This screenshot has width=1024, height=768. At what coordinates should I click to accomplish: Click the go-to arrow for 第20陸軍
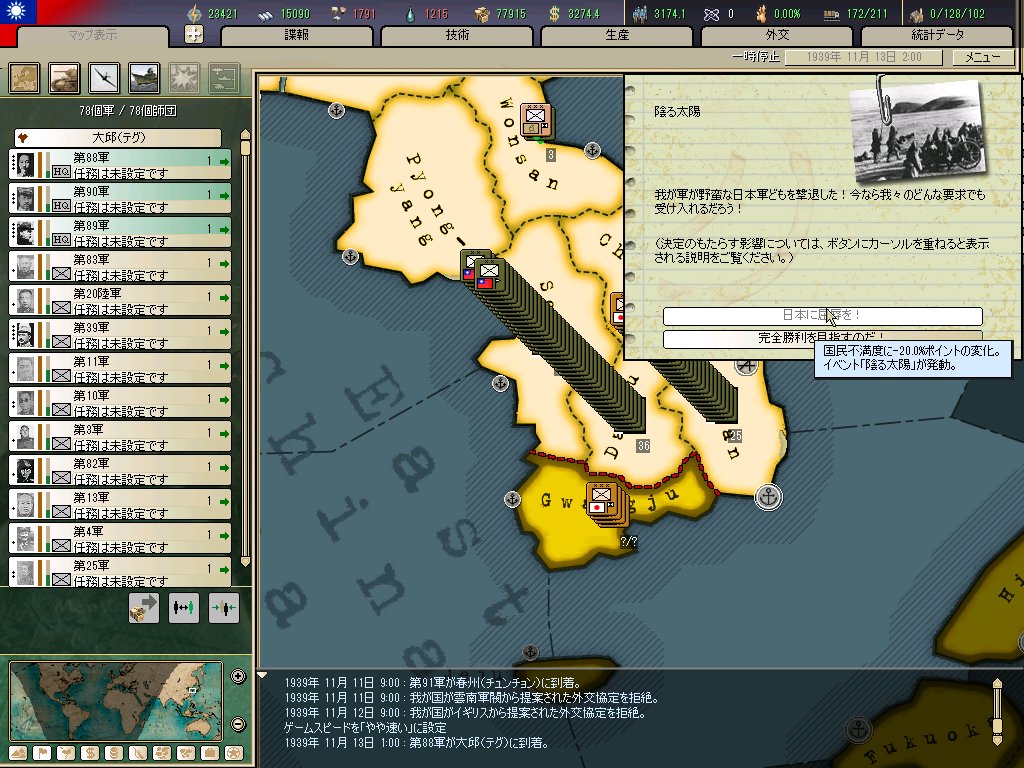point(224,297)
